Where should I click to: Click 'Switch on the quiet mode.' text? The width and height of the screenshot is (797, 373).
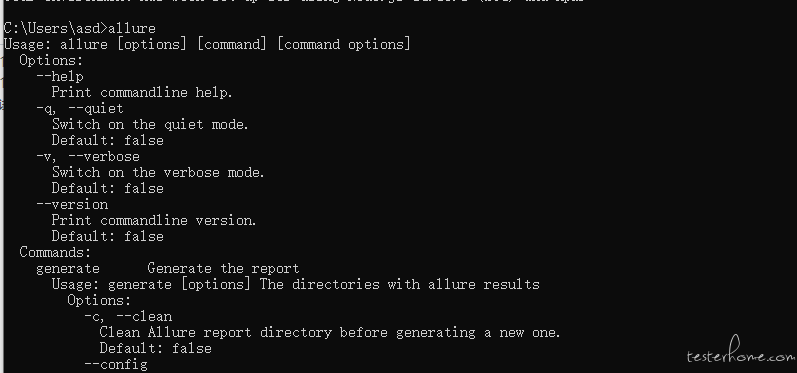click(x=150, y=124)
